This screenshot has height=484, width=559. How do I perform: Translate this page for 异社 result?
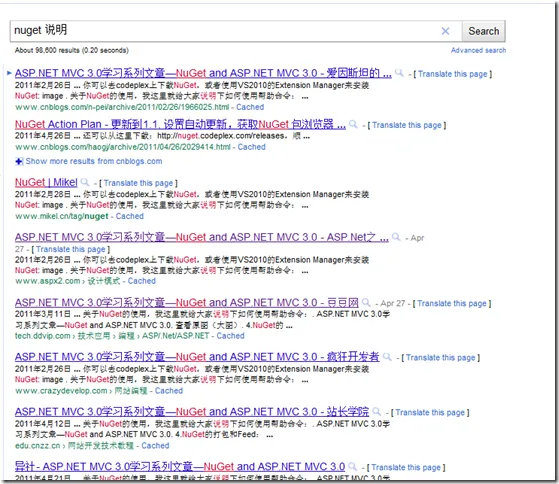pyautogui.click(x=406, y=467)
